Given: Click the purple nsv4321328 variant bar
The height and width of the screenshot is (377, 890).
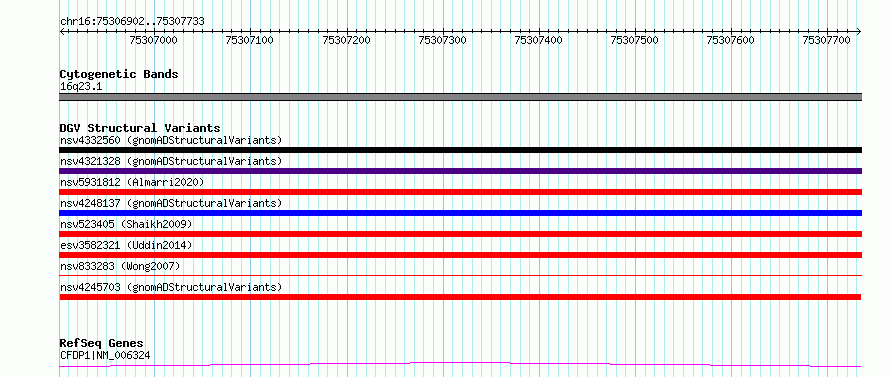Looking at the screenshot, I should [460, 171].
